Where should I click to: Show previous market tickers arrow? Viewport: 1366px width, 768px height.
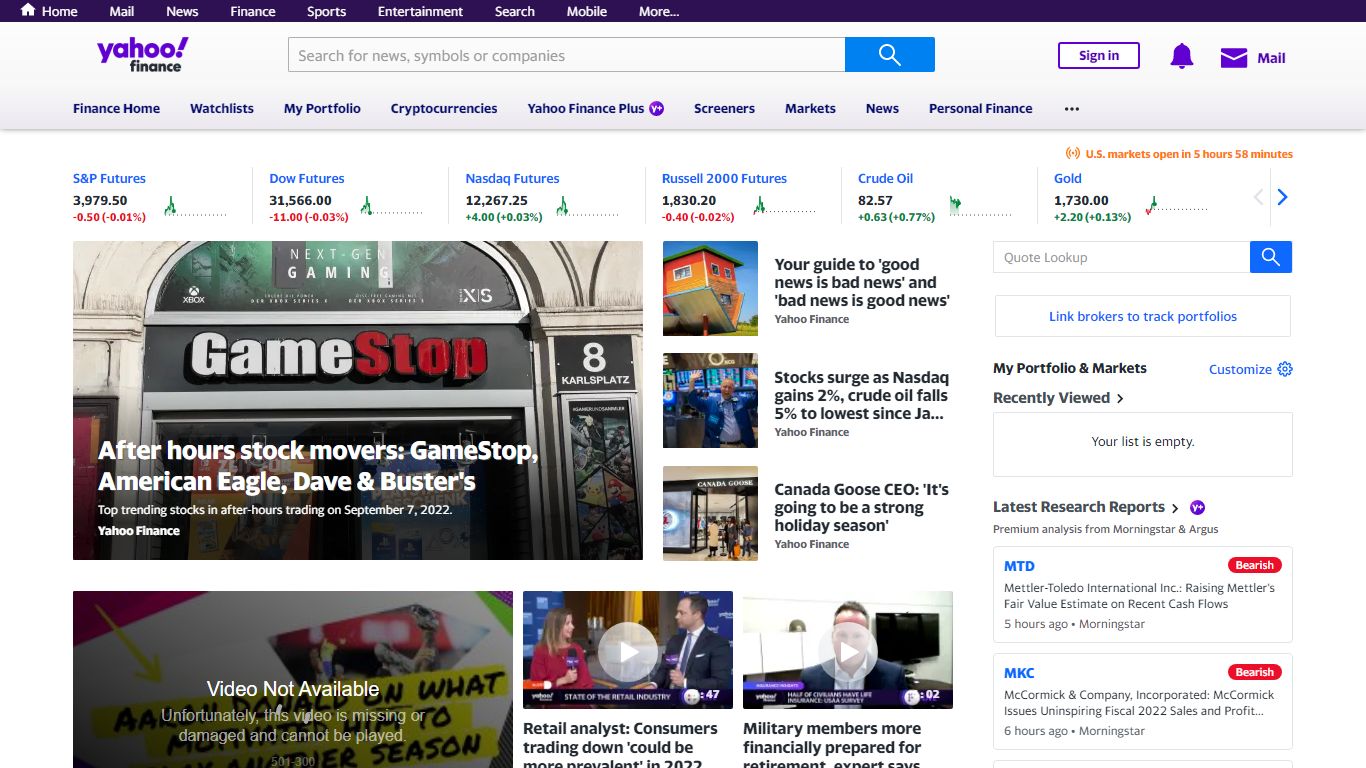1259,197
